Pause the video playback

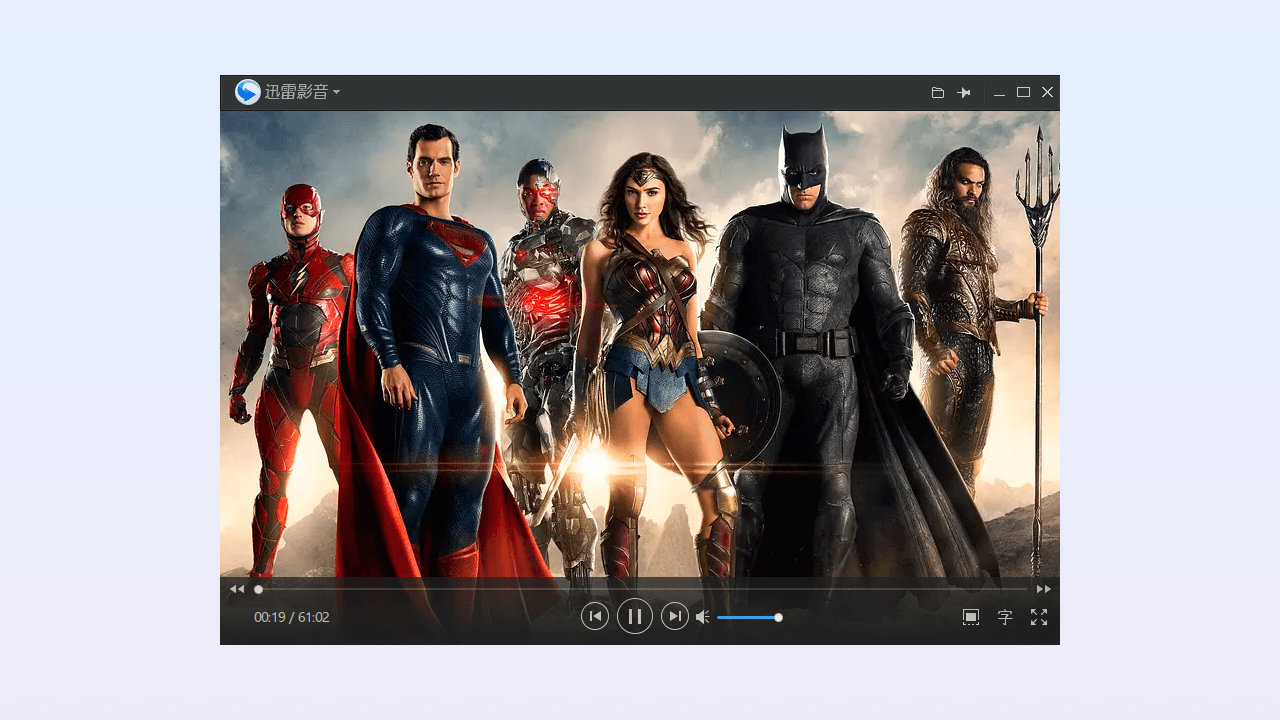coord(635,617)
